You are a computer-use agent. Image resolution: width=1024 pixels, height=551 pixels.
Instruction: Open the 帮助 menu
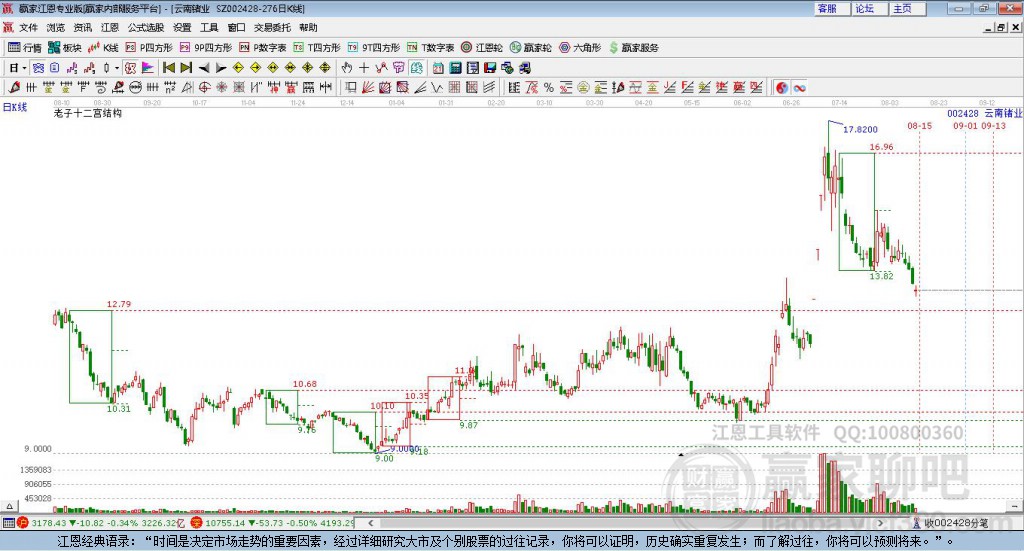coord(308,27)
